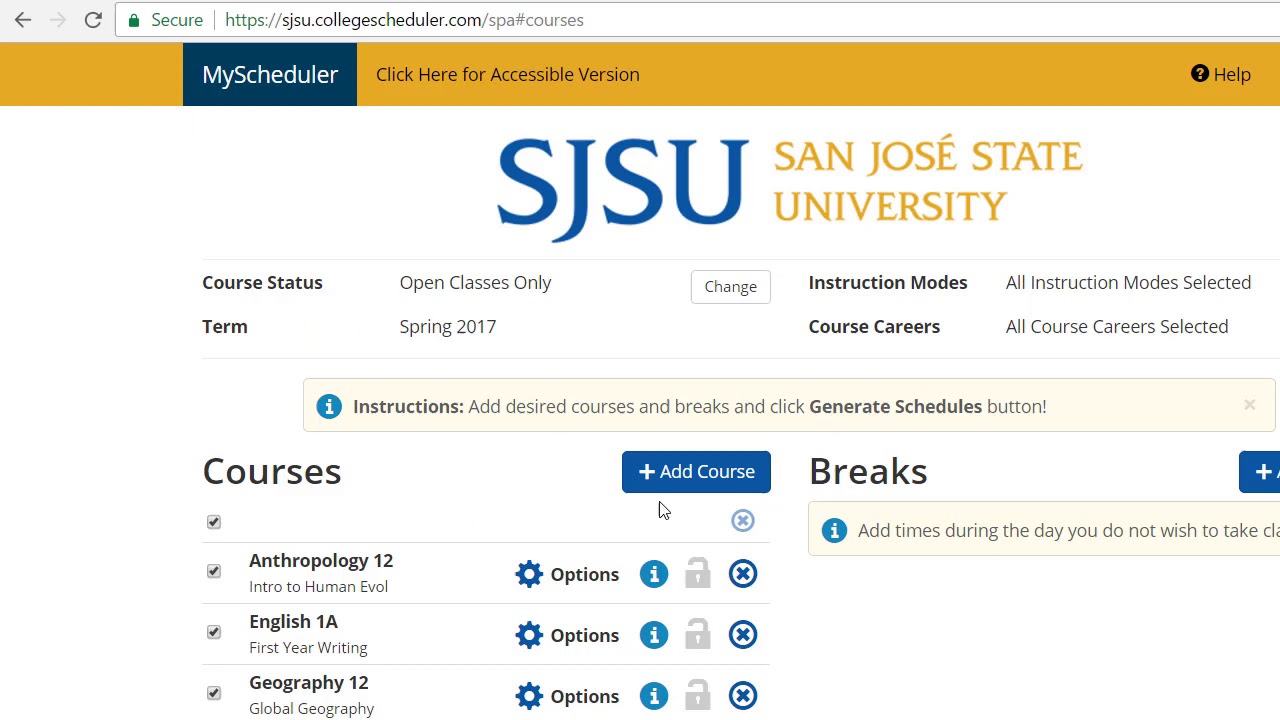Show info for Anthropology 12
The image size is (1280, 720).
coord(654,574)
